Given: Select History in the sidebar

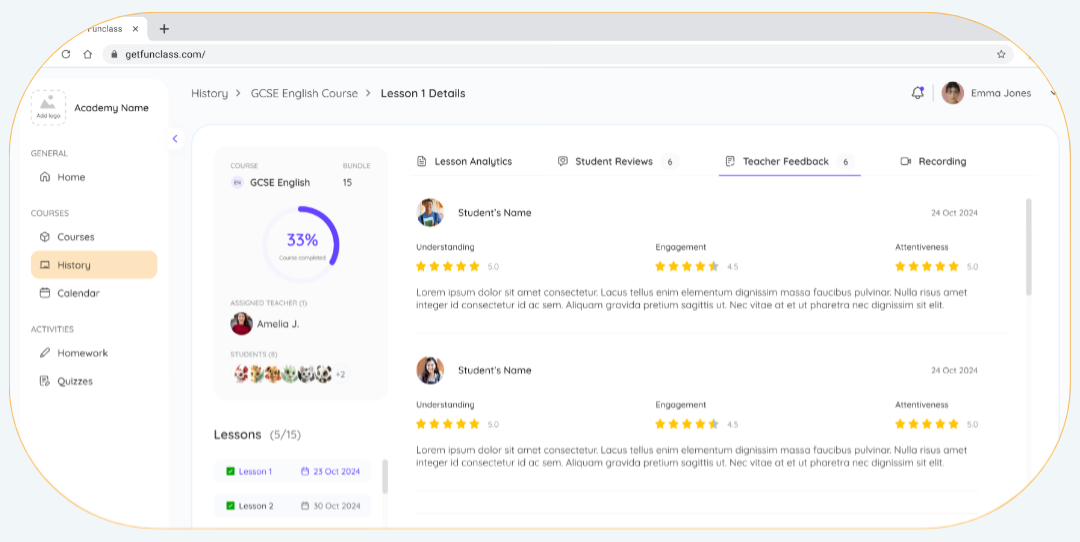Looking at the screenshot, I should 94,264.
